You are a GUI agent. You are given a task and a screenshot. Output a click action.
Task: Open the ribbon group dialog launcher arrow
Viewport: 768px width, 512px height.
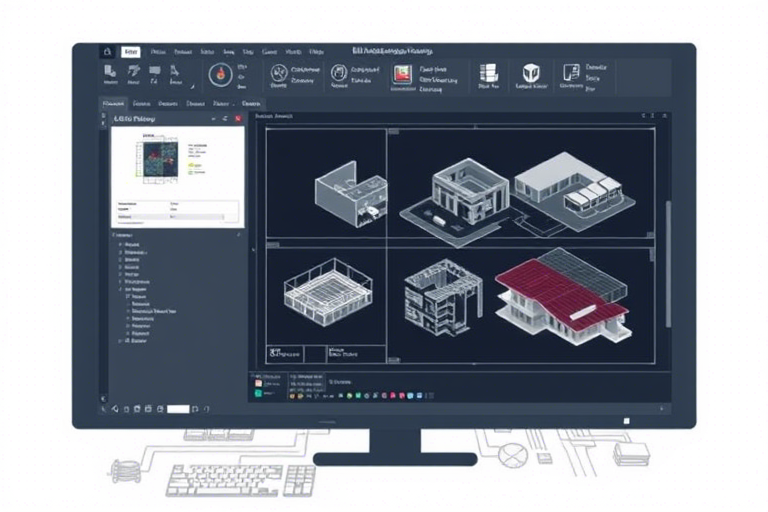click(x=192, y=87)
